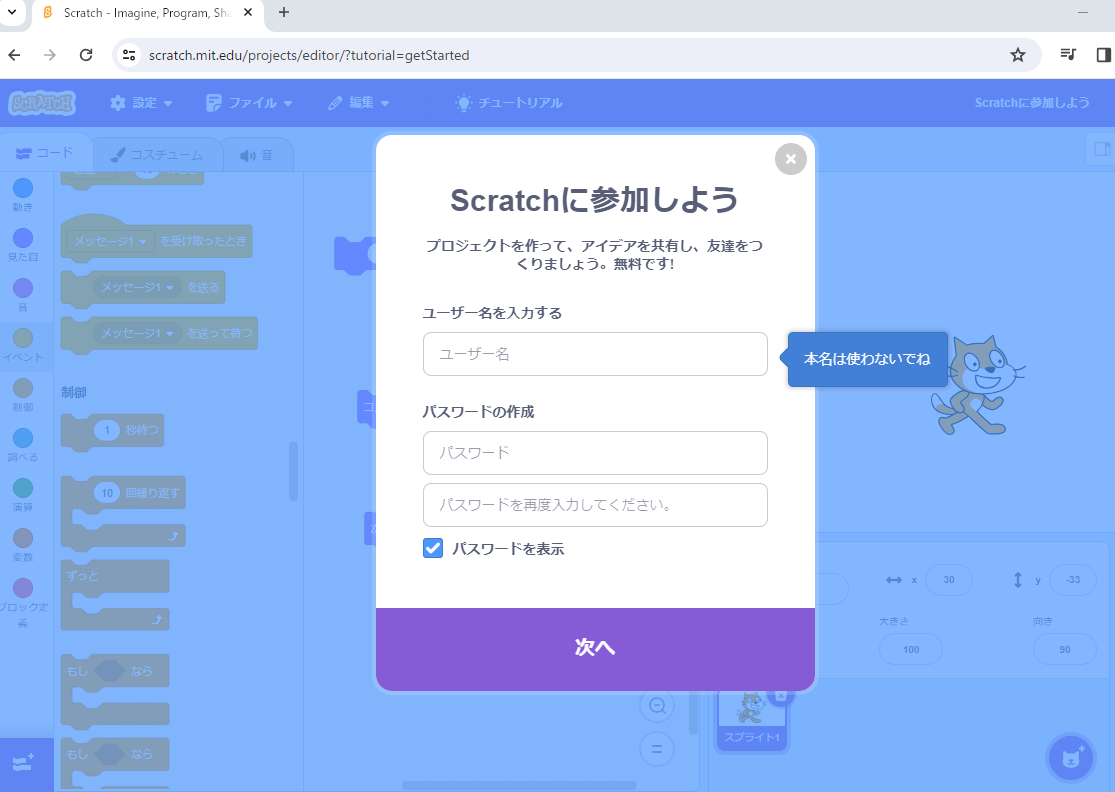Switch to the 音 tab
The image size is (1115, 792).
(x=257, y=154)
